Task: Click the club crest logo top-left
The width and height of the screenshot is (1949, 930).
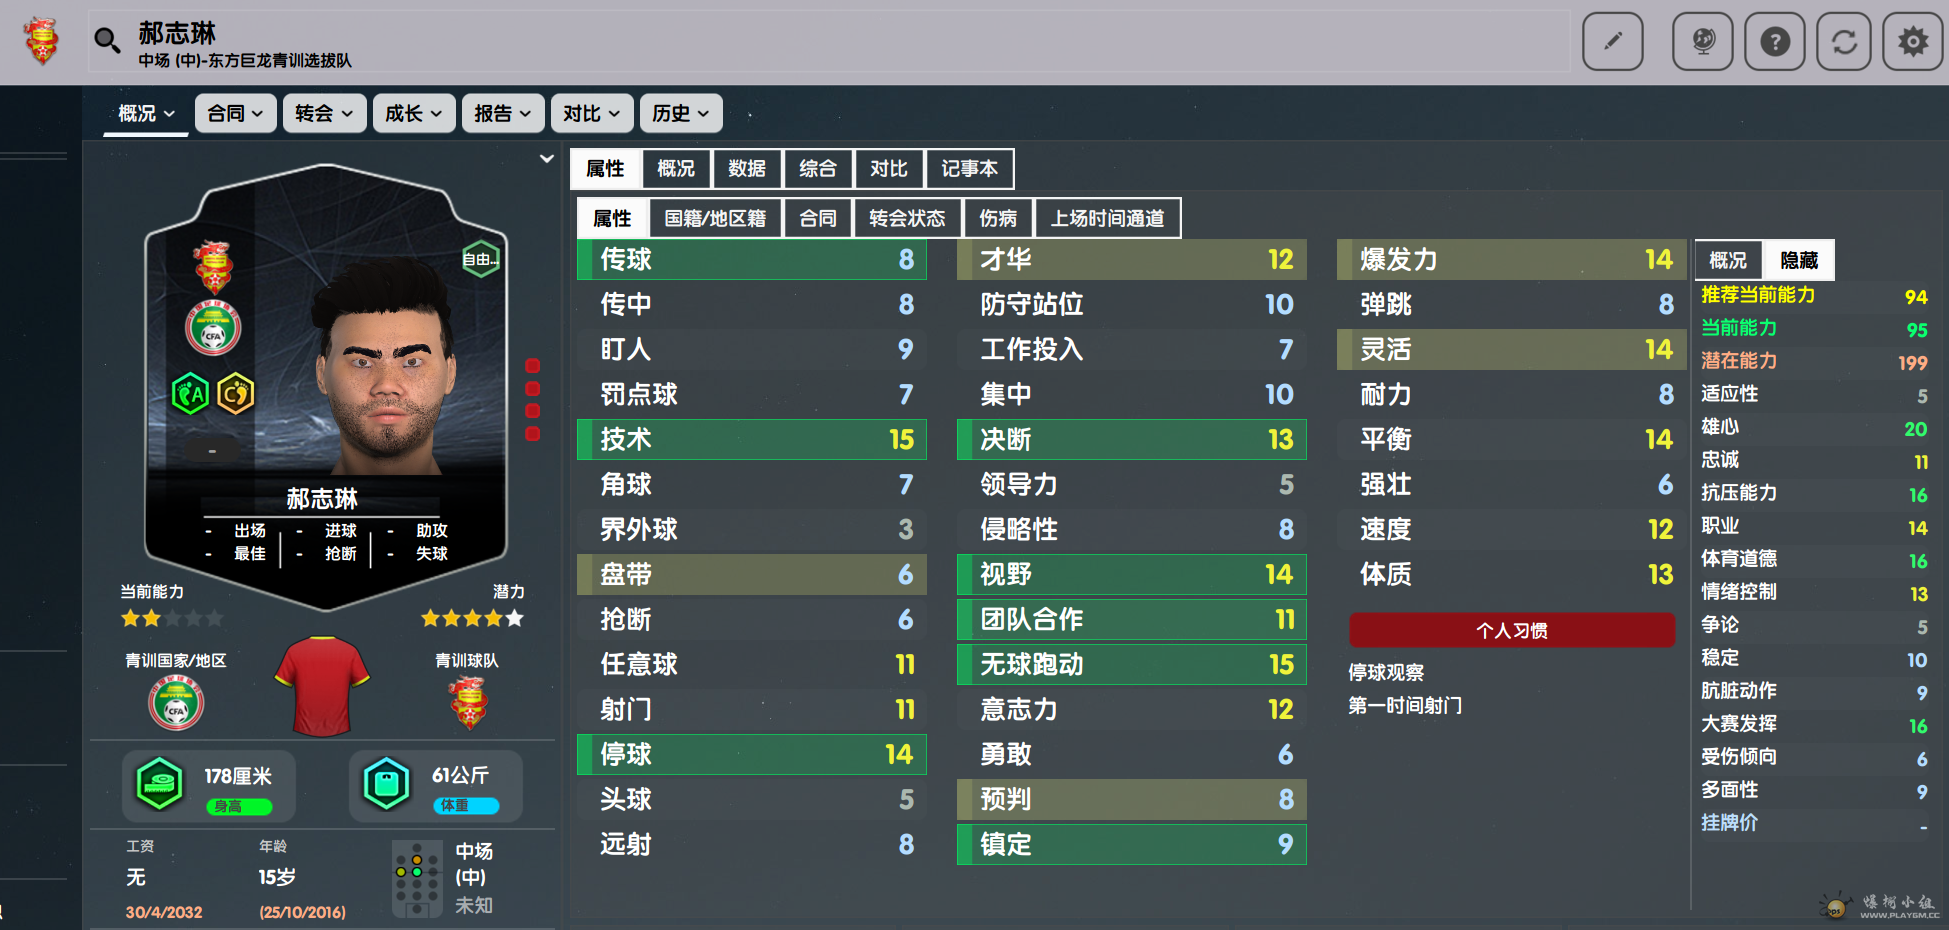Action: pyautogui.click(x=42, y=41)
